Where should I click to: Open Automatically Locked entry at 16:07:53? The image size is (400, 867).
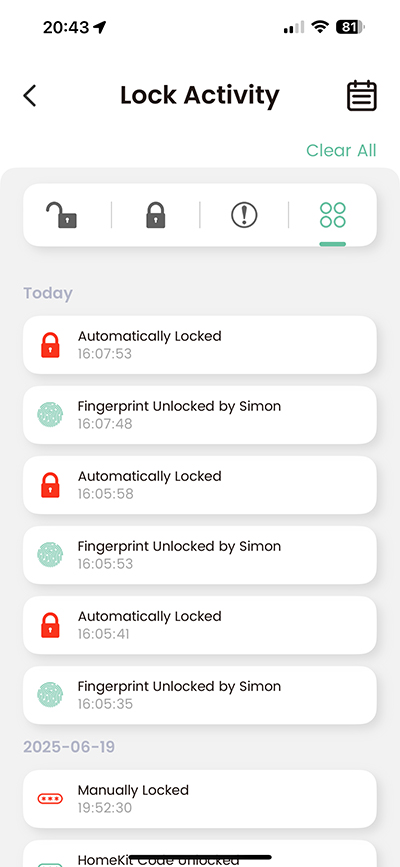click(200, 345)
